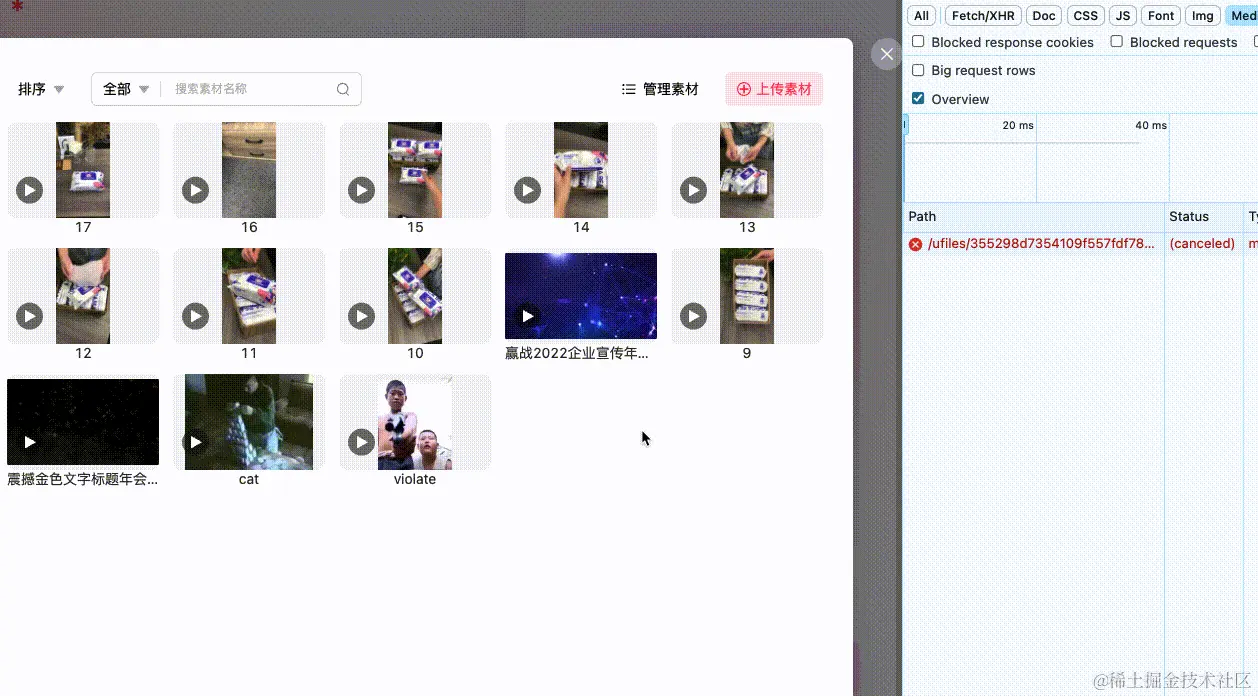Select the thumbnail labeled 14

coord(581,170)
